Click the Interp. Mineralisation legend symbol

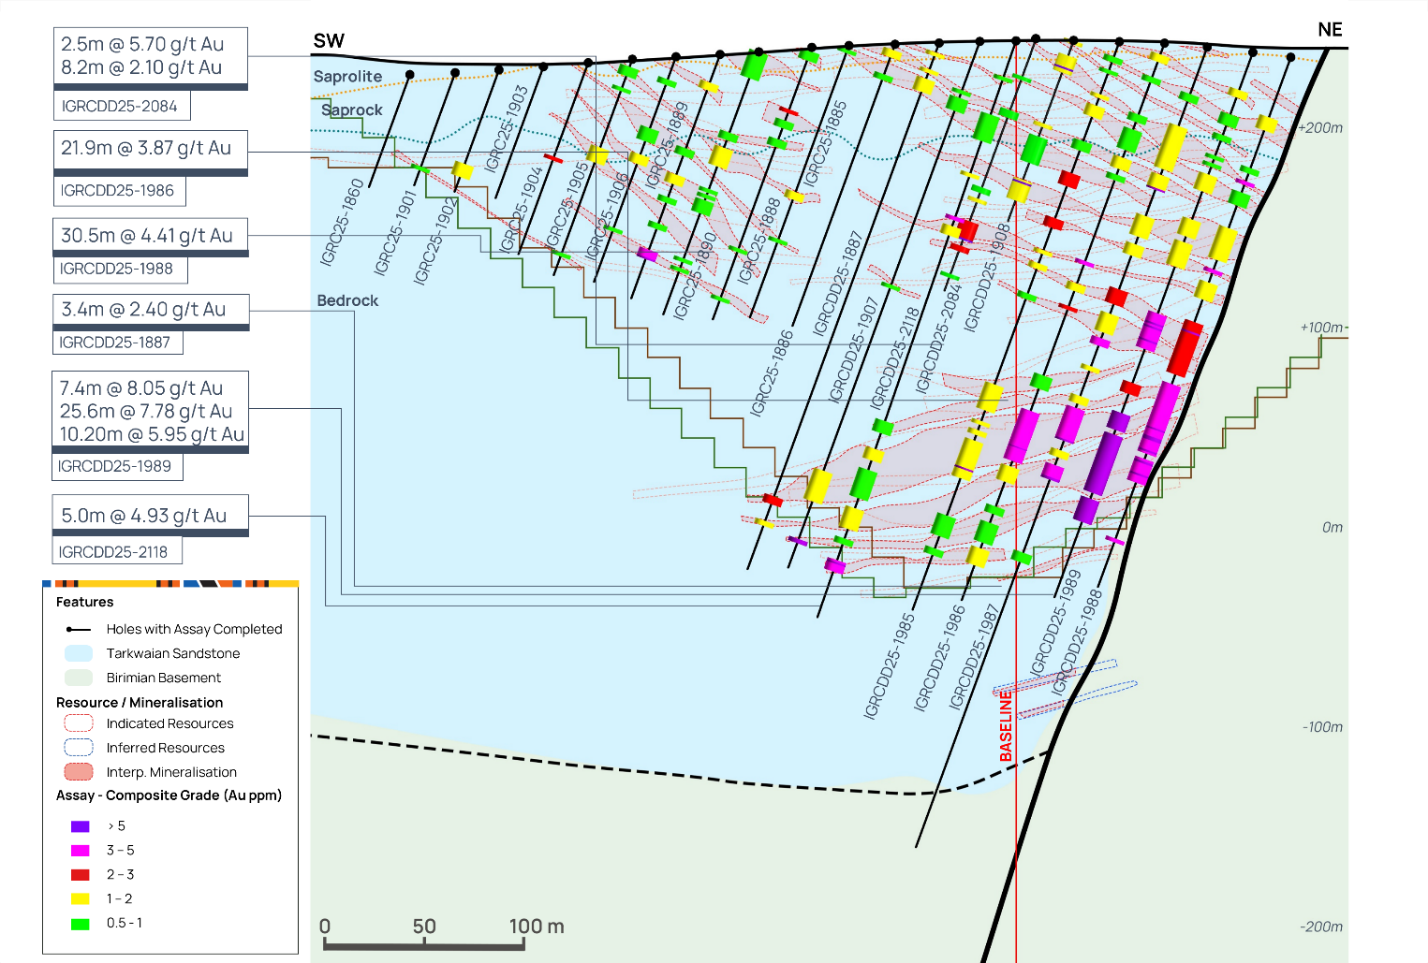tap(78, 772)
